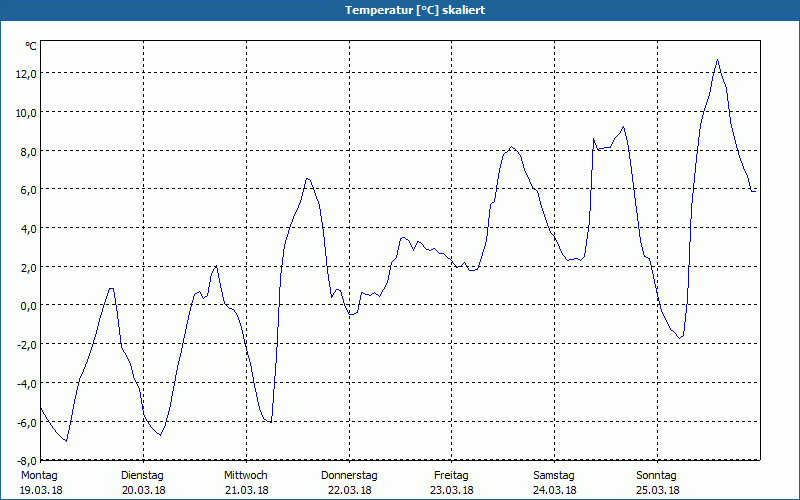
Task: Click the Dienstag day label
Action: pos(142,476)
